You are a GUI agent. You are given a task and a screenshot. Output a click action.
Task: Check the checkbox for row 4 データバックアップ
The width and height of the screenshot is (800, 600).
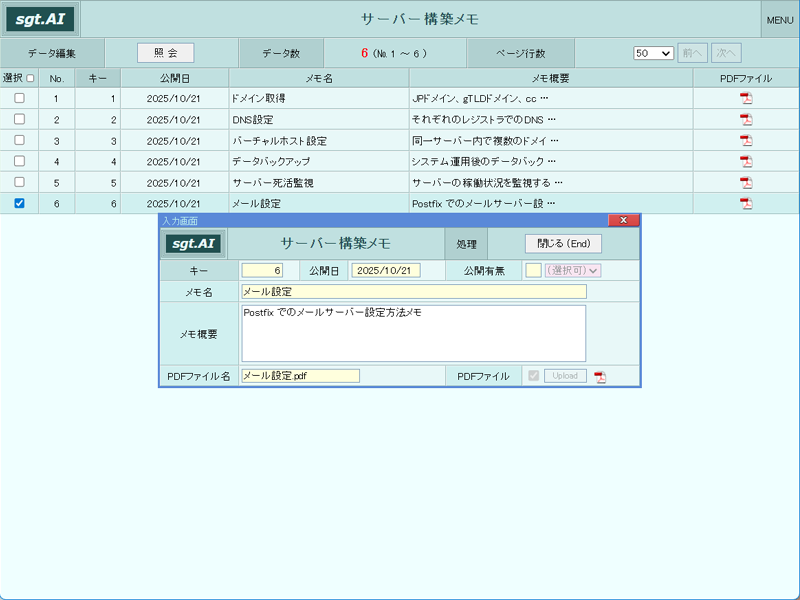19,161
